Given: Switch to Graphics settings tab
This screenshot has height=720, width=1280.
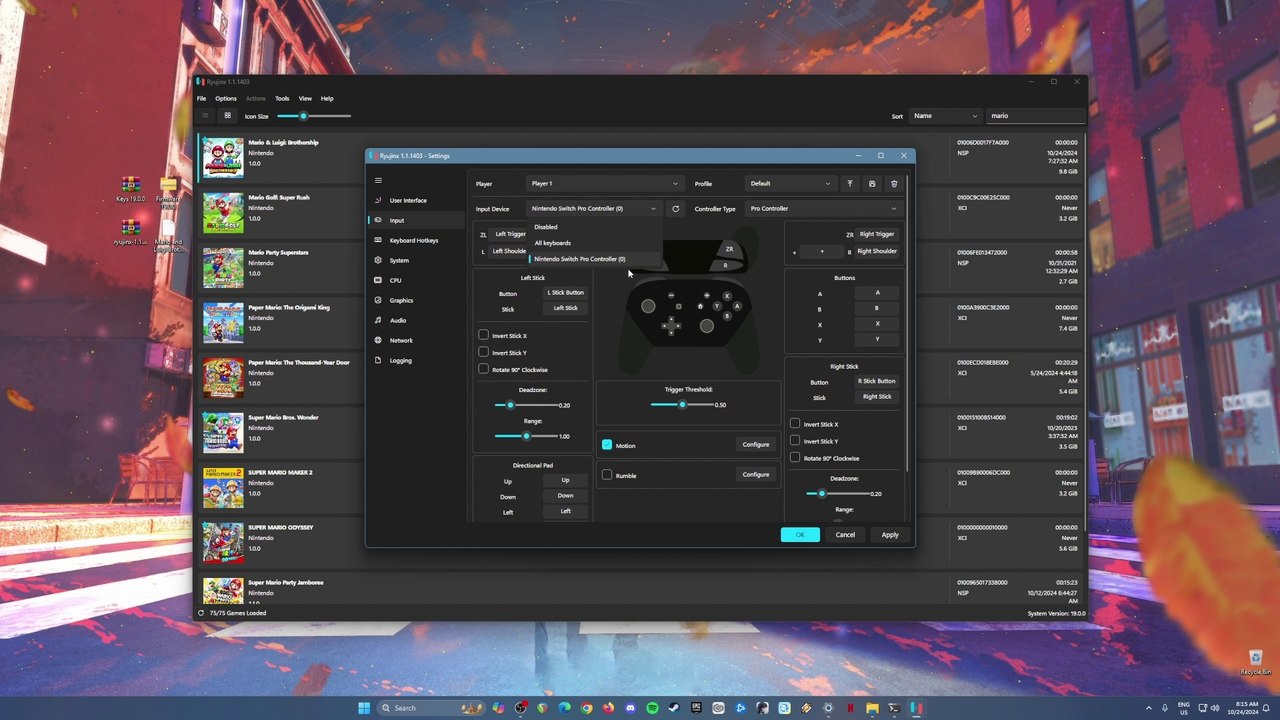Looking at the screenshot, I should (416, 300).
